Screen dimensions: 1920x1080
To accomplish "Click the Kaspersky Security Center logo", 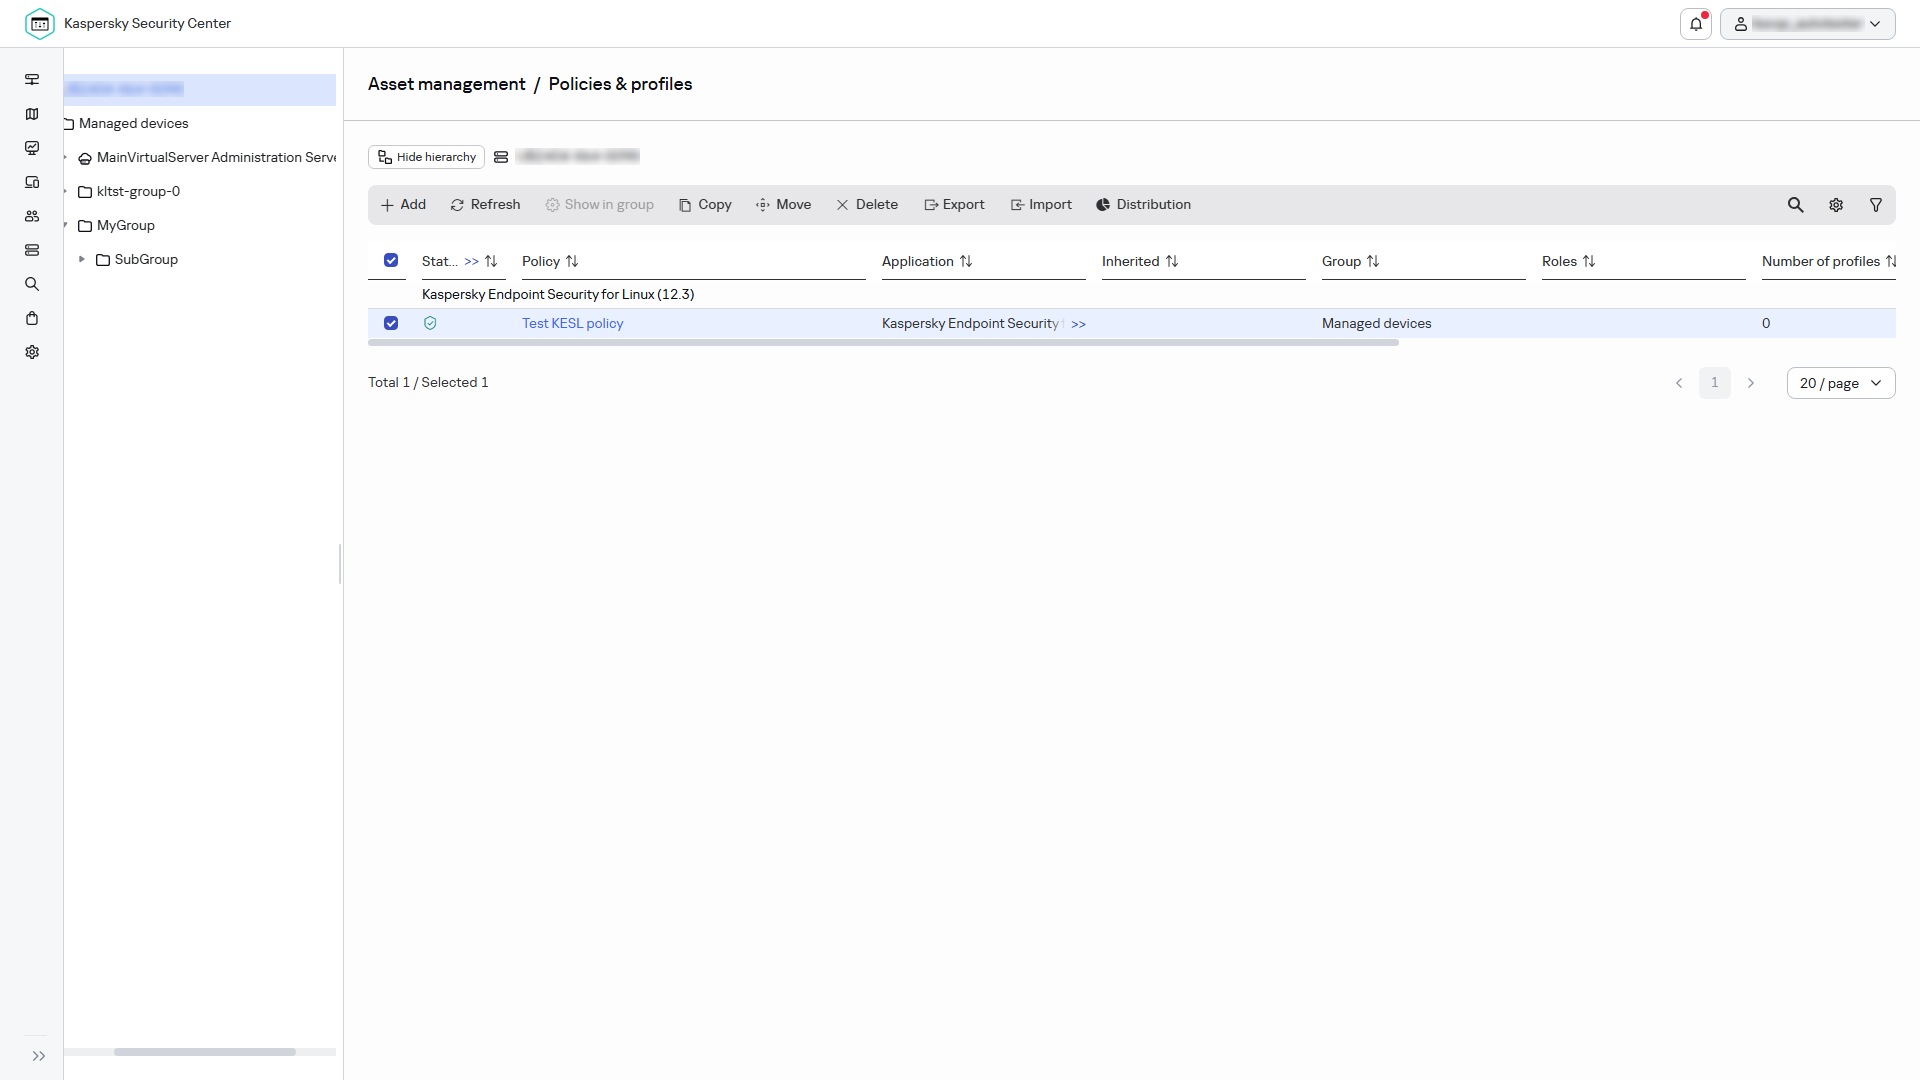I will 40,24.
